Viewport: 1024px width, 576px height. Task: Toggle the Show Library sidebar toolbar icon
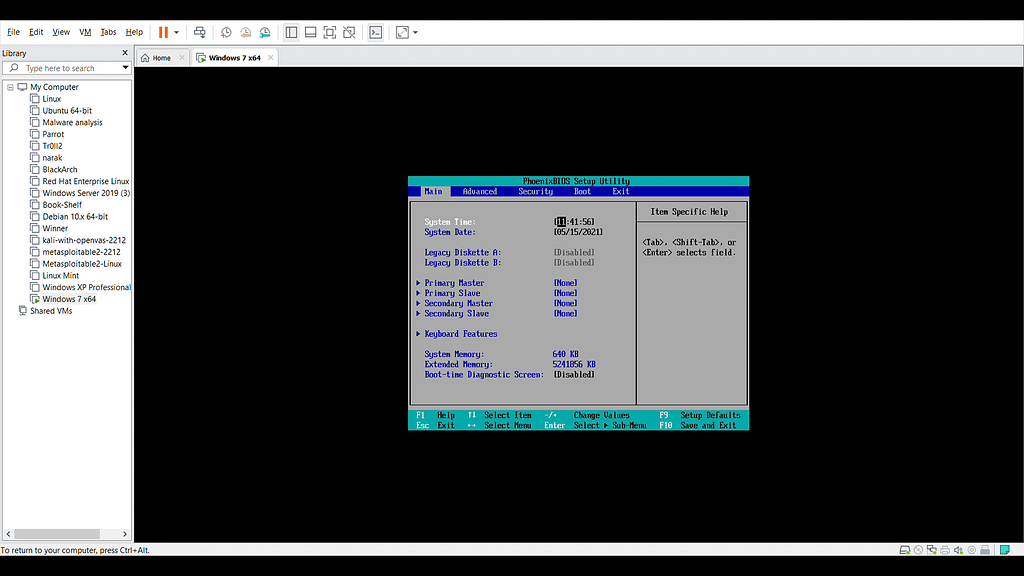tap(291, 32)
